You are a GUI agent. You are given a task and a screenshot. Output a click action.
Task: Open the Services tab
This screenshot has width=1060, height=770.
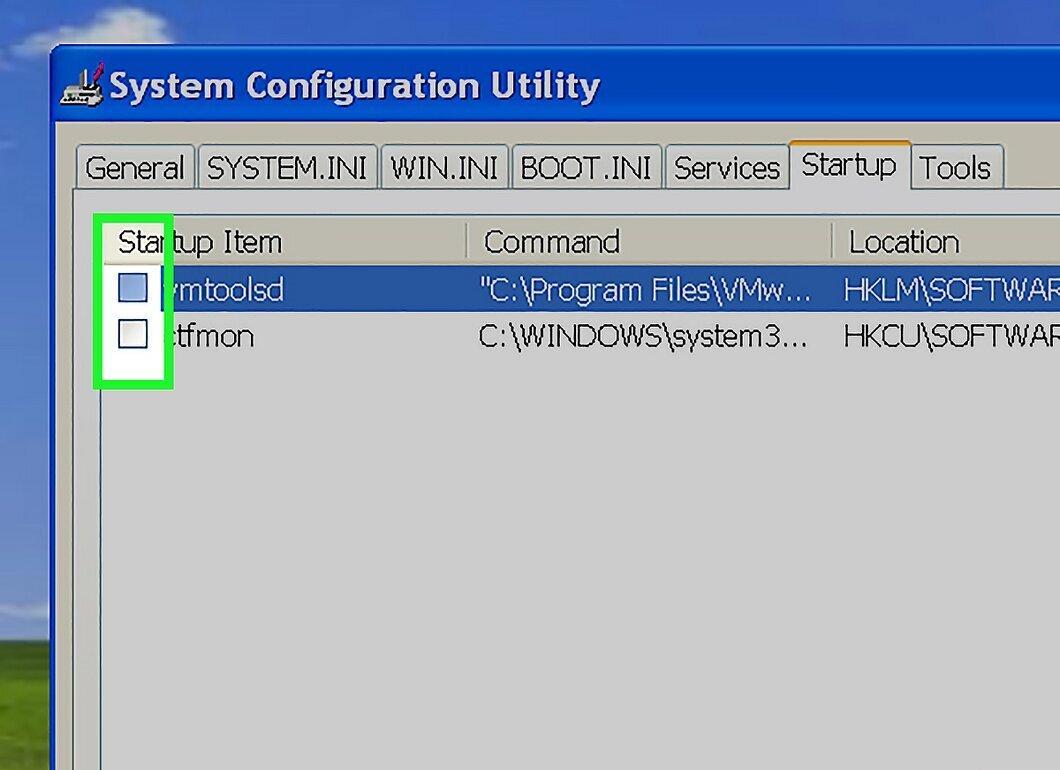pyautogui.click(x=727, y=167)
